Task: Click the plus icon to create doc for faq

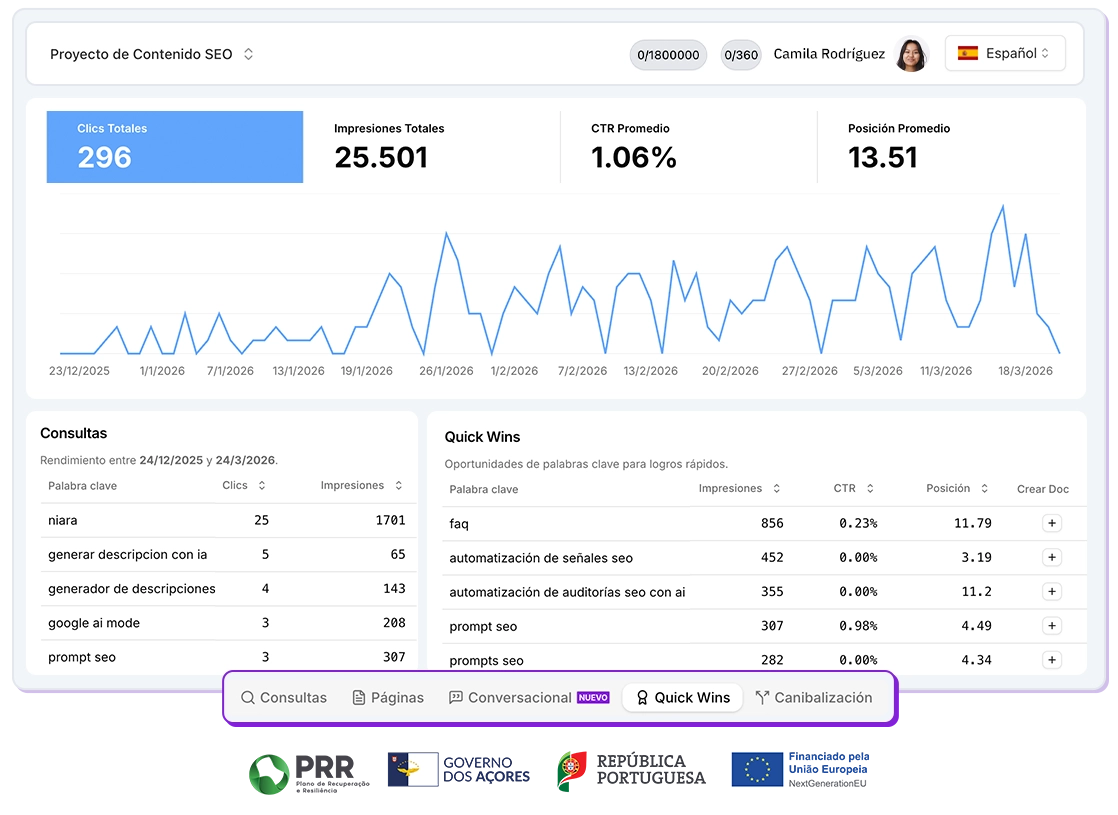Action: click(x=1051, y=523)
